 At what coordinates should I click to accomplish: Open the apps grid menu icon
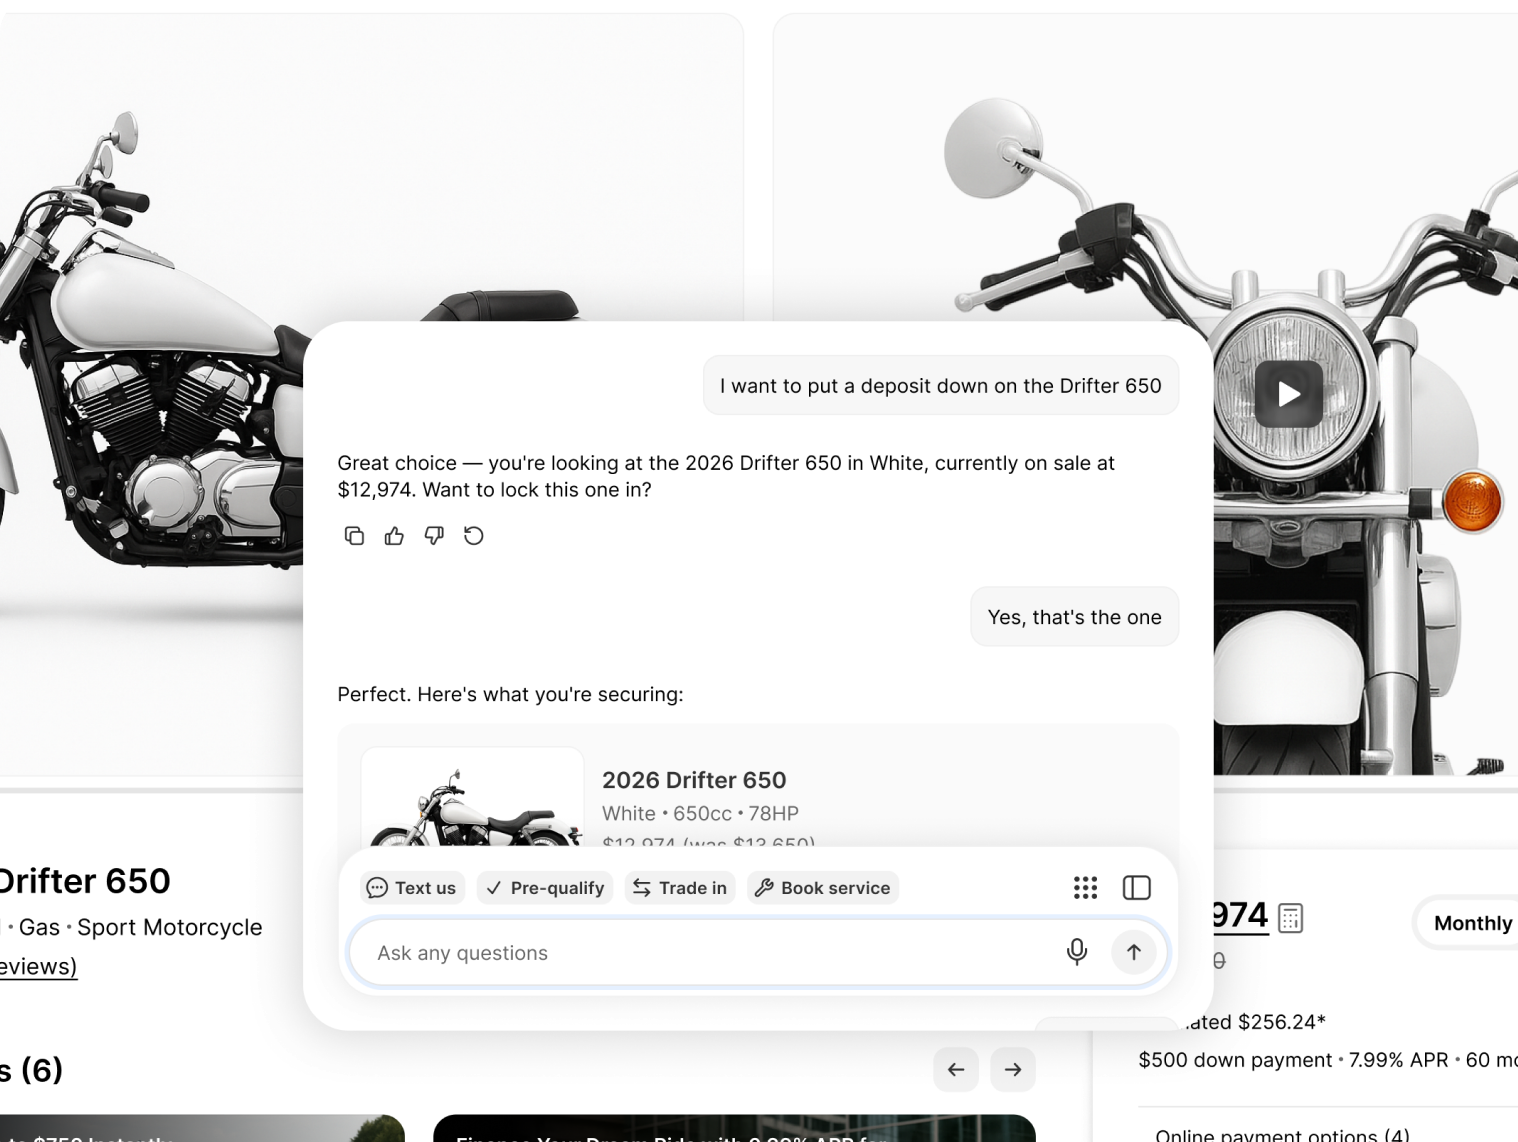point(1085,888)
